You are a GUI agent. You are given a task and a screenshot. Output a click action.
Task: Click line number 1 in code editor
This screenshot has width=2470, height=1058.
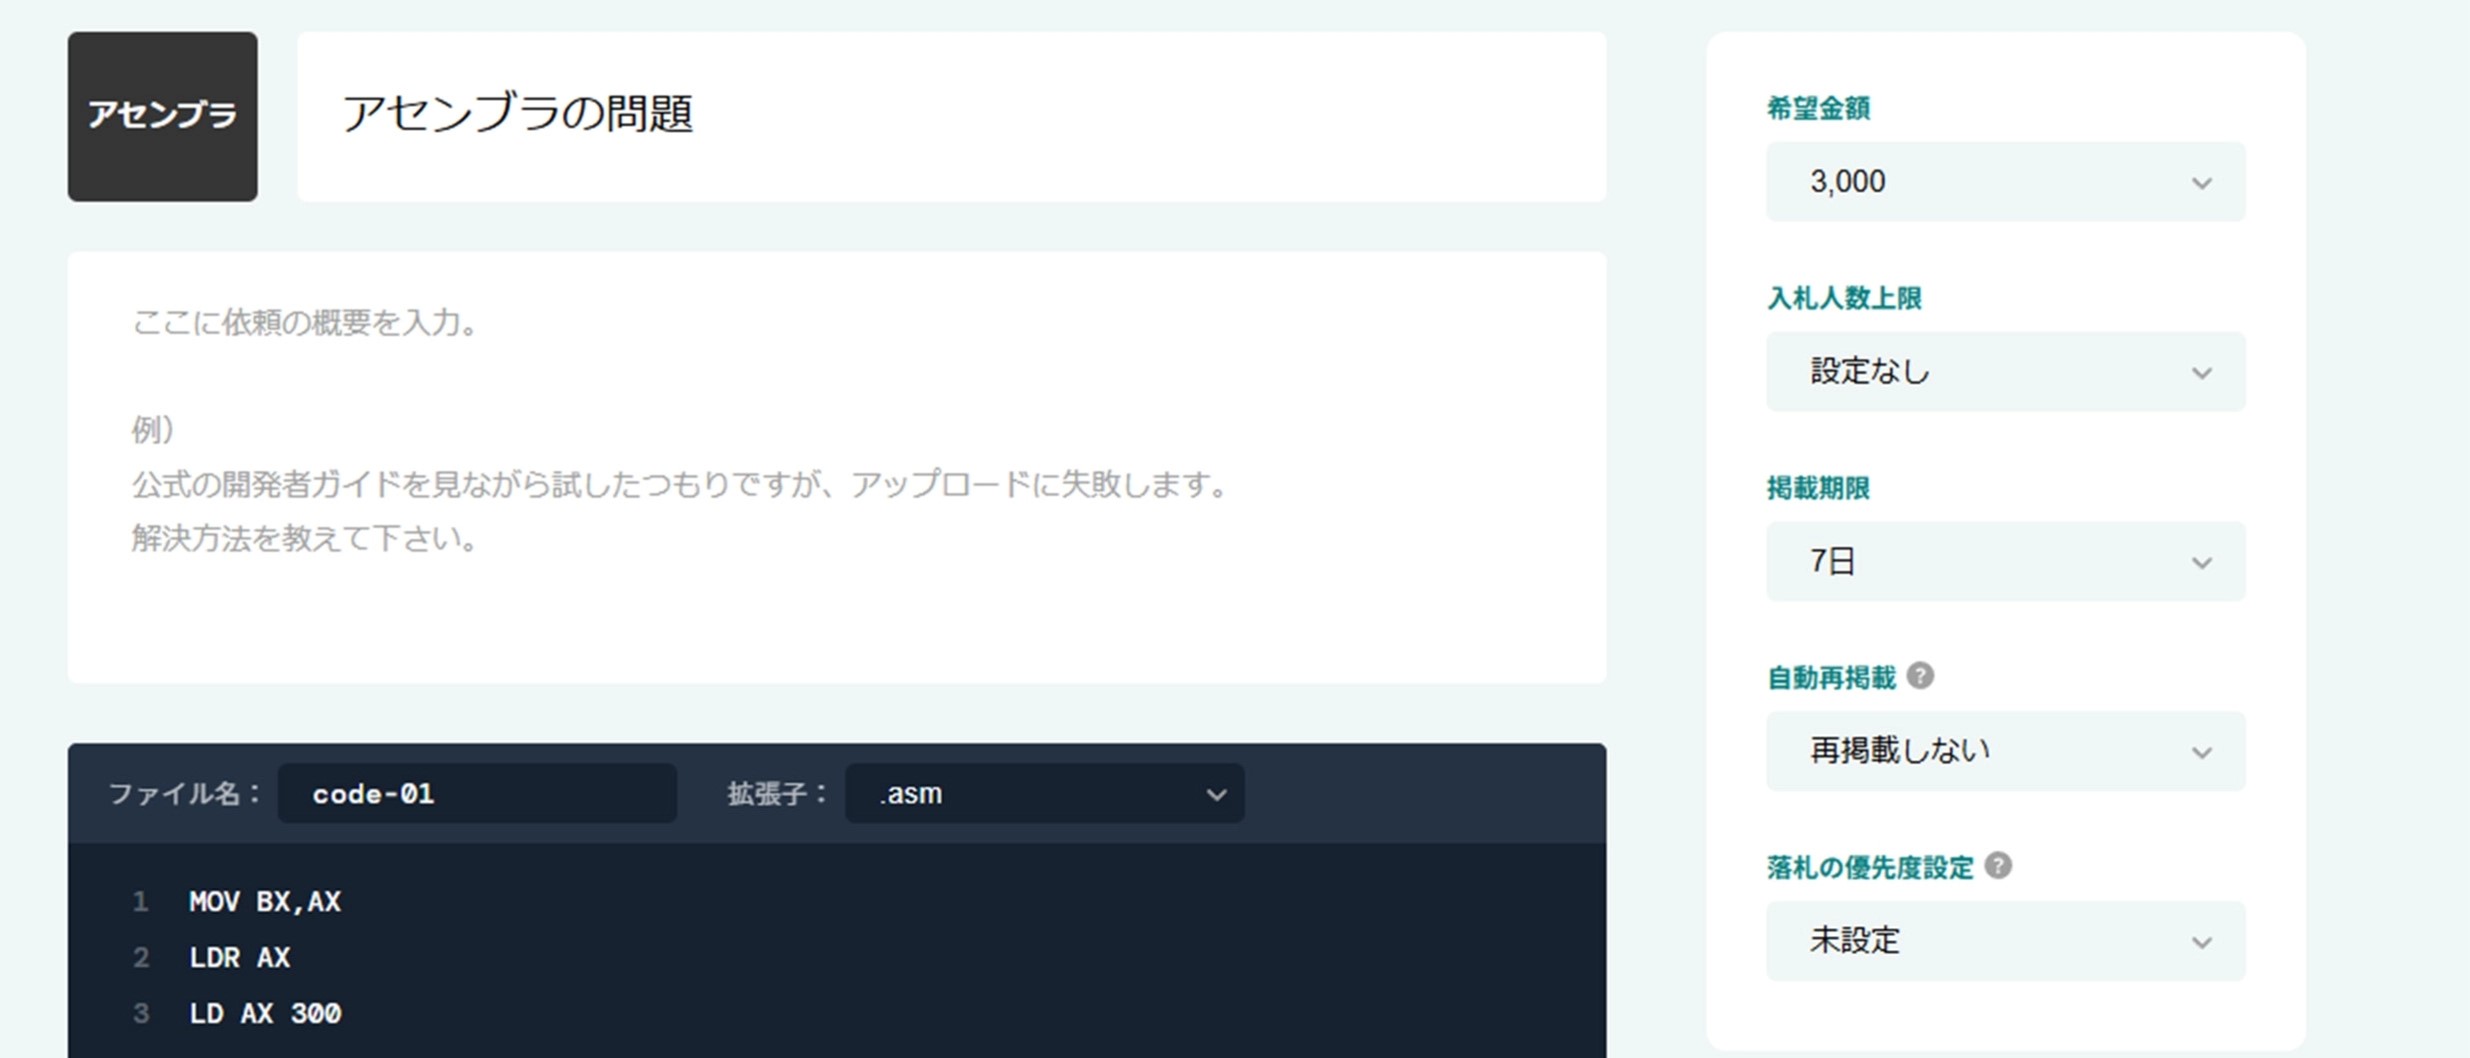(x=141, y=902)
